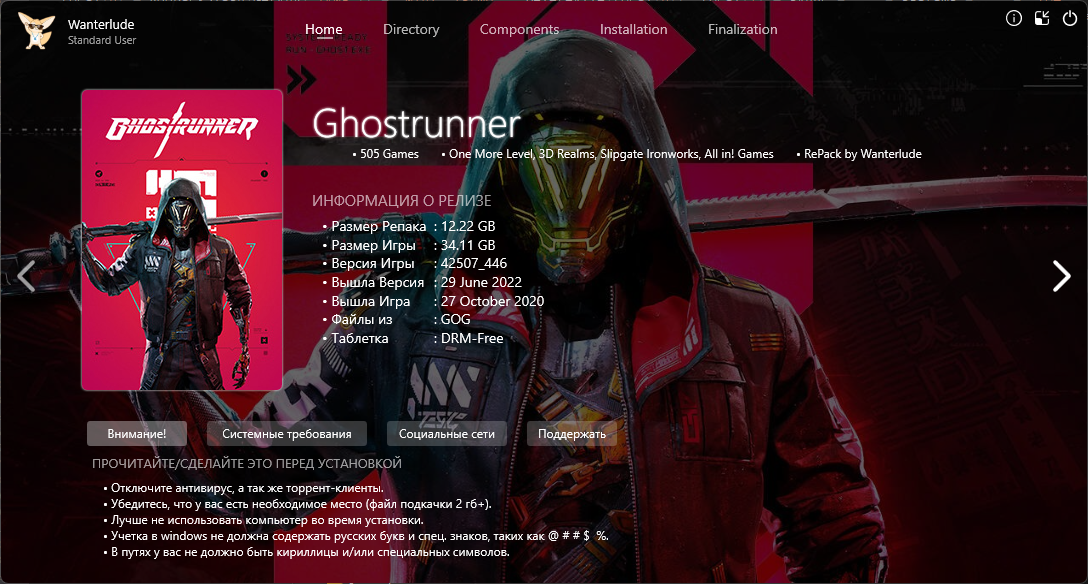Show Системные требования section
This screenshot has height=584, width=1088.
pos(286,433)
